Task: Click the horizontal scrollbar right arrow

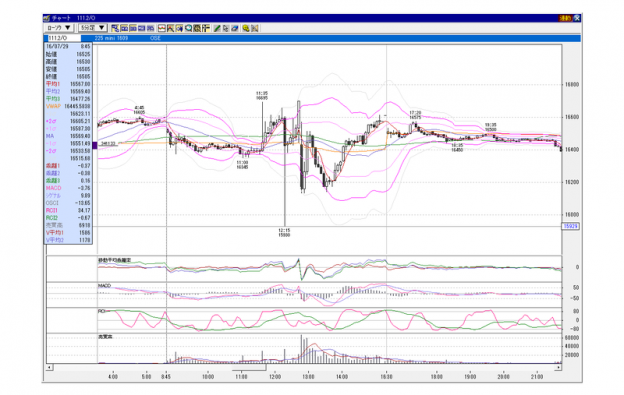Action: tap(558, 367)
